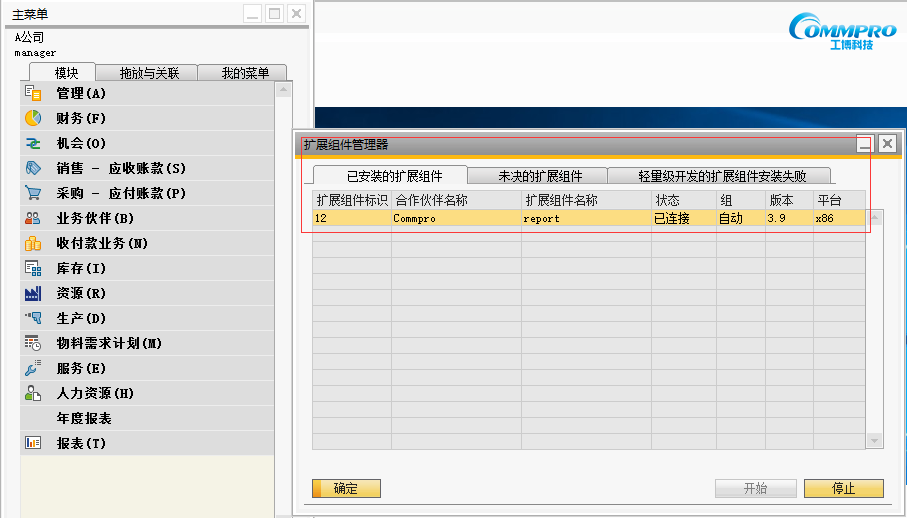907x518 pixels.
Task: Click the 物料需求计划(M) icon
Action: 33,343
